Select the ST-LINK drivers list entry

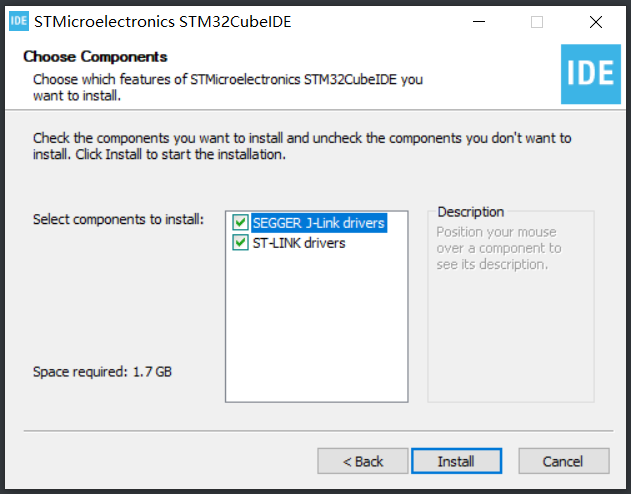click(x=299, y=243)
